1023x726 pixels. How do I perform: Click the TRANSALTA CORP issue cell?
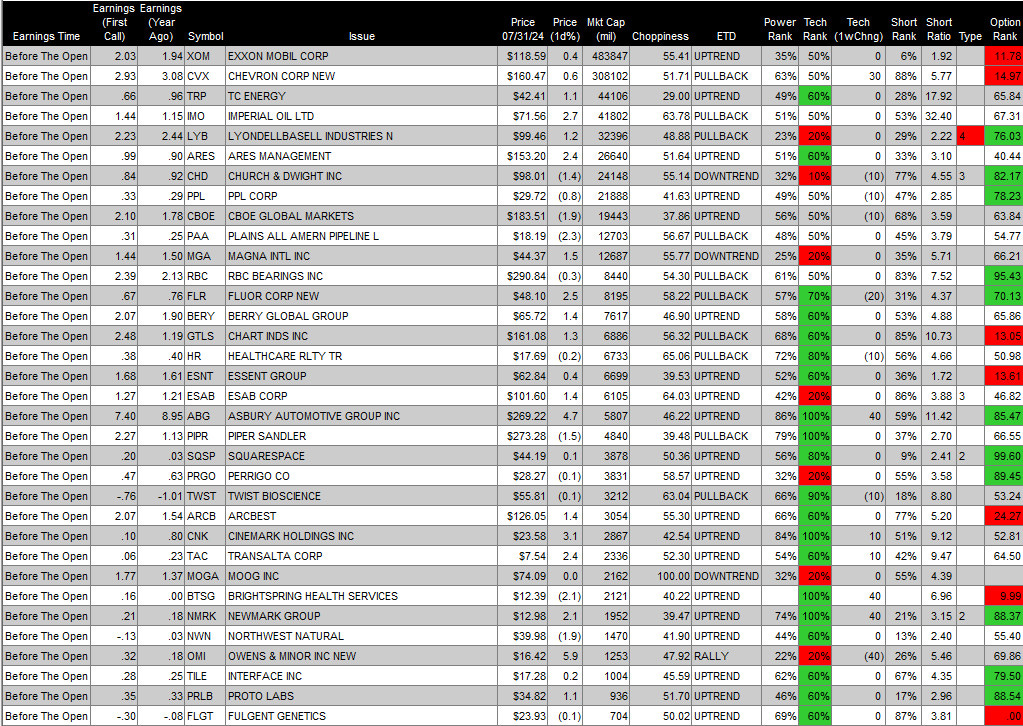pyautogui.click(x=361, y=556)
